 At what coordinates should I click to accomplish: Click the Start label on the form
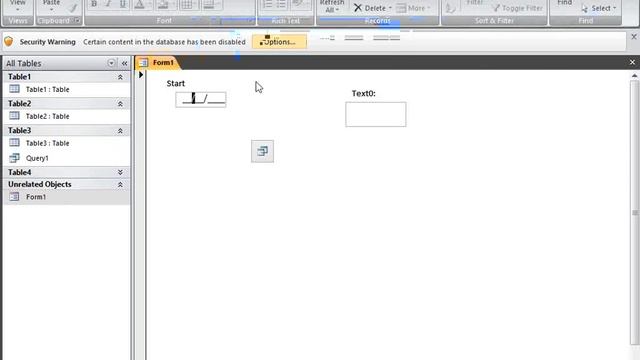click(x=176, y=83)
